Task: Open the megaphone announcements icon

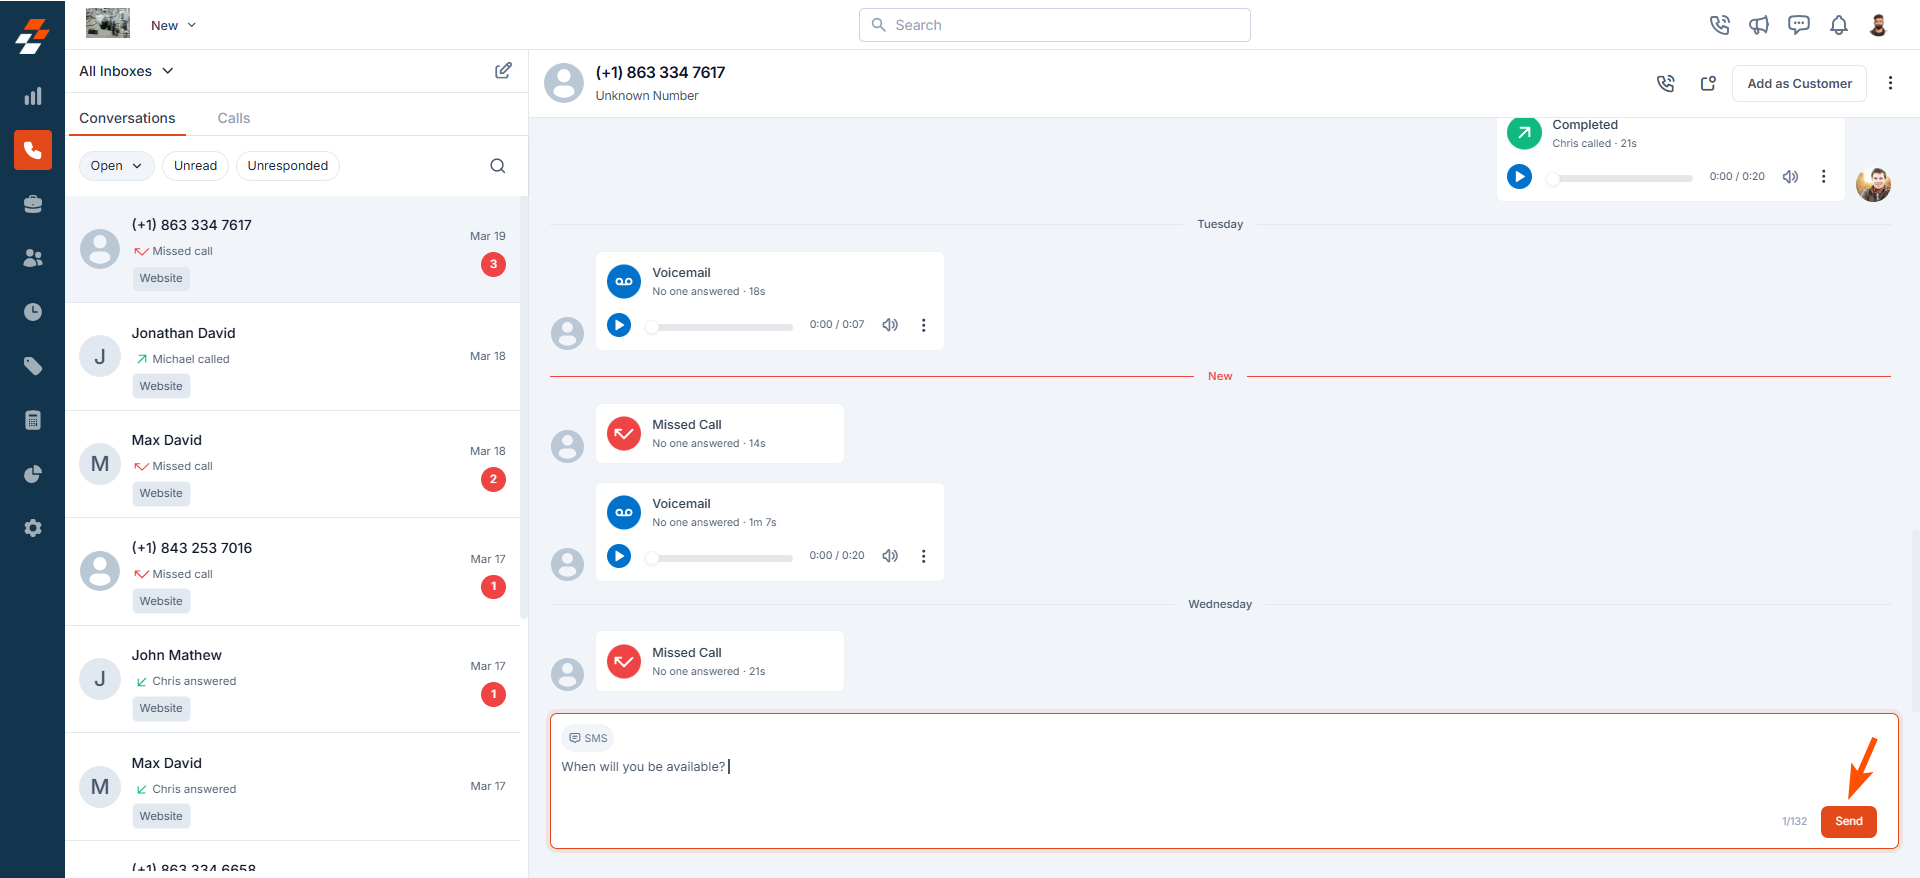Action: tap(1759, 25)
